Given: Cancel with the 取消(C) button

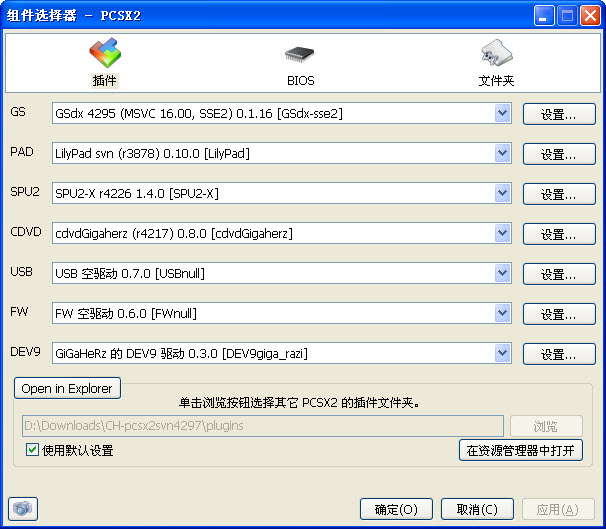Looking at the screenshot, I should pyautogui.click(x=477, y=509).
